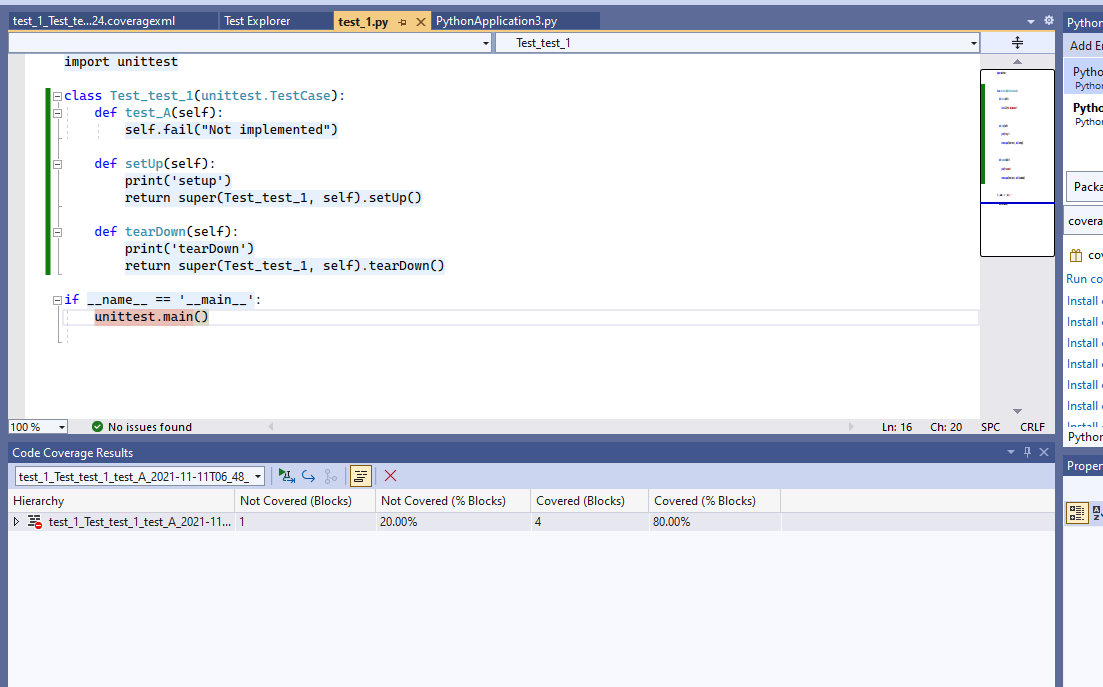Screen dimensions: 1103x687
Task: Open the settings gear on the tab bar
Action: pyautogui.click(x=1048, y=19)
